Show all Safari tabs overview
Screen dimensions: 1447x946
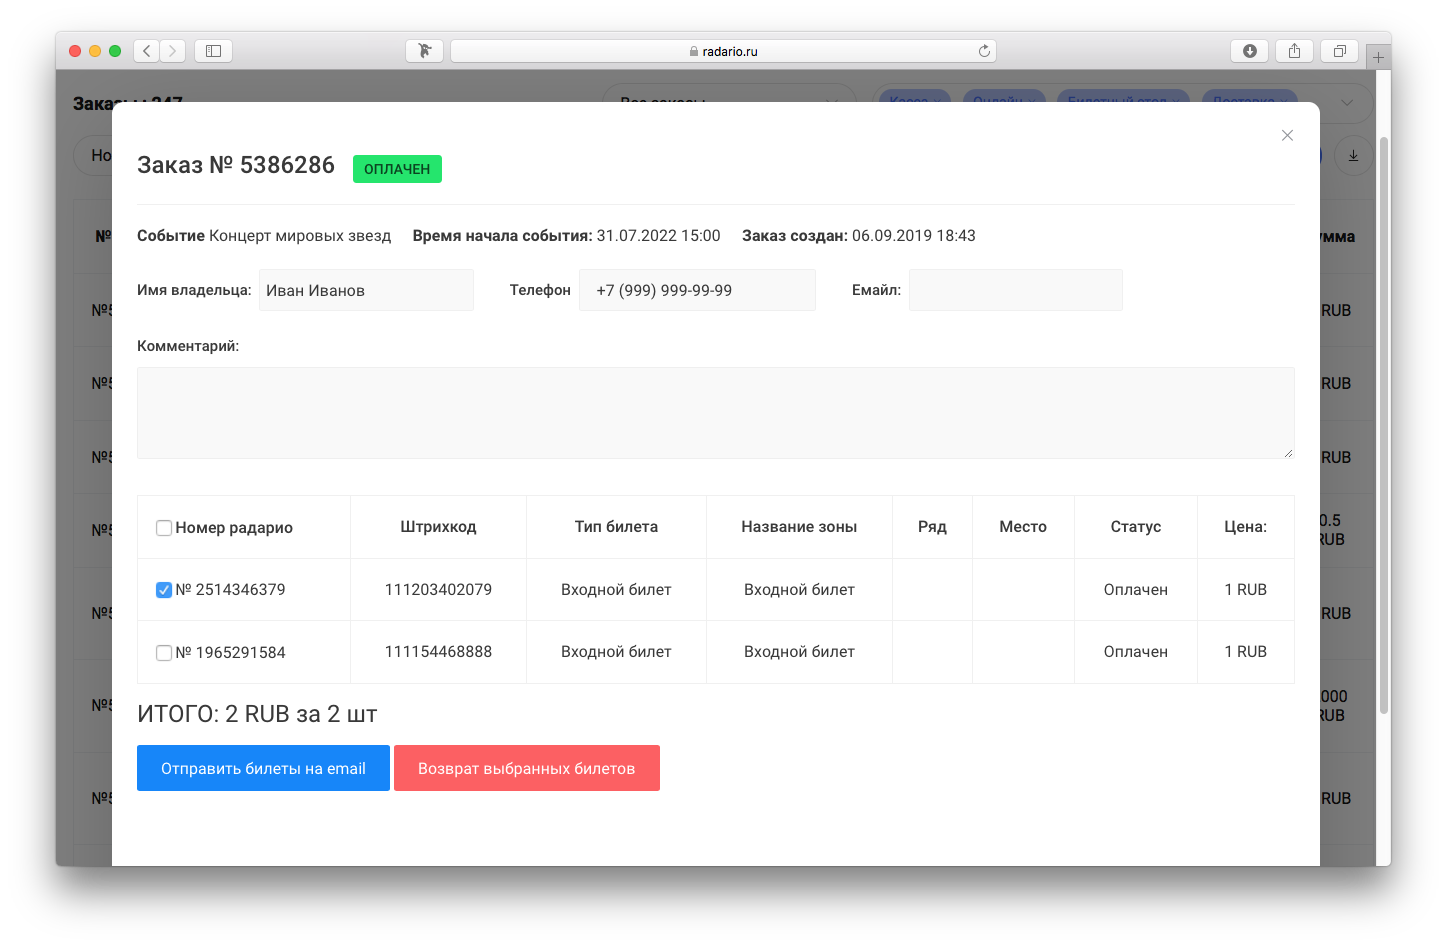coord(1339,51)
